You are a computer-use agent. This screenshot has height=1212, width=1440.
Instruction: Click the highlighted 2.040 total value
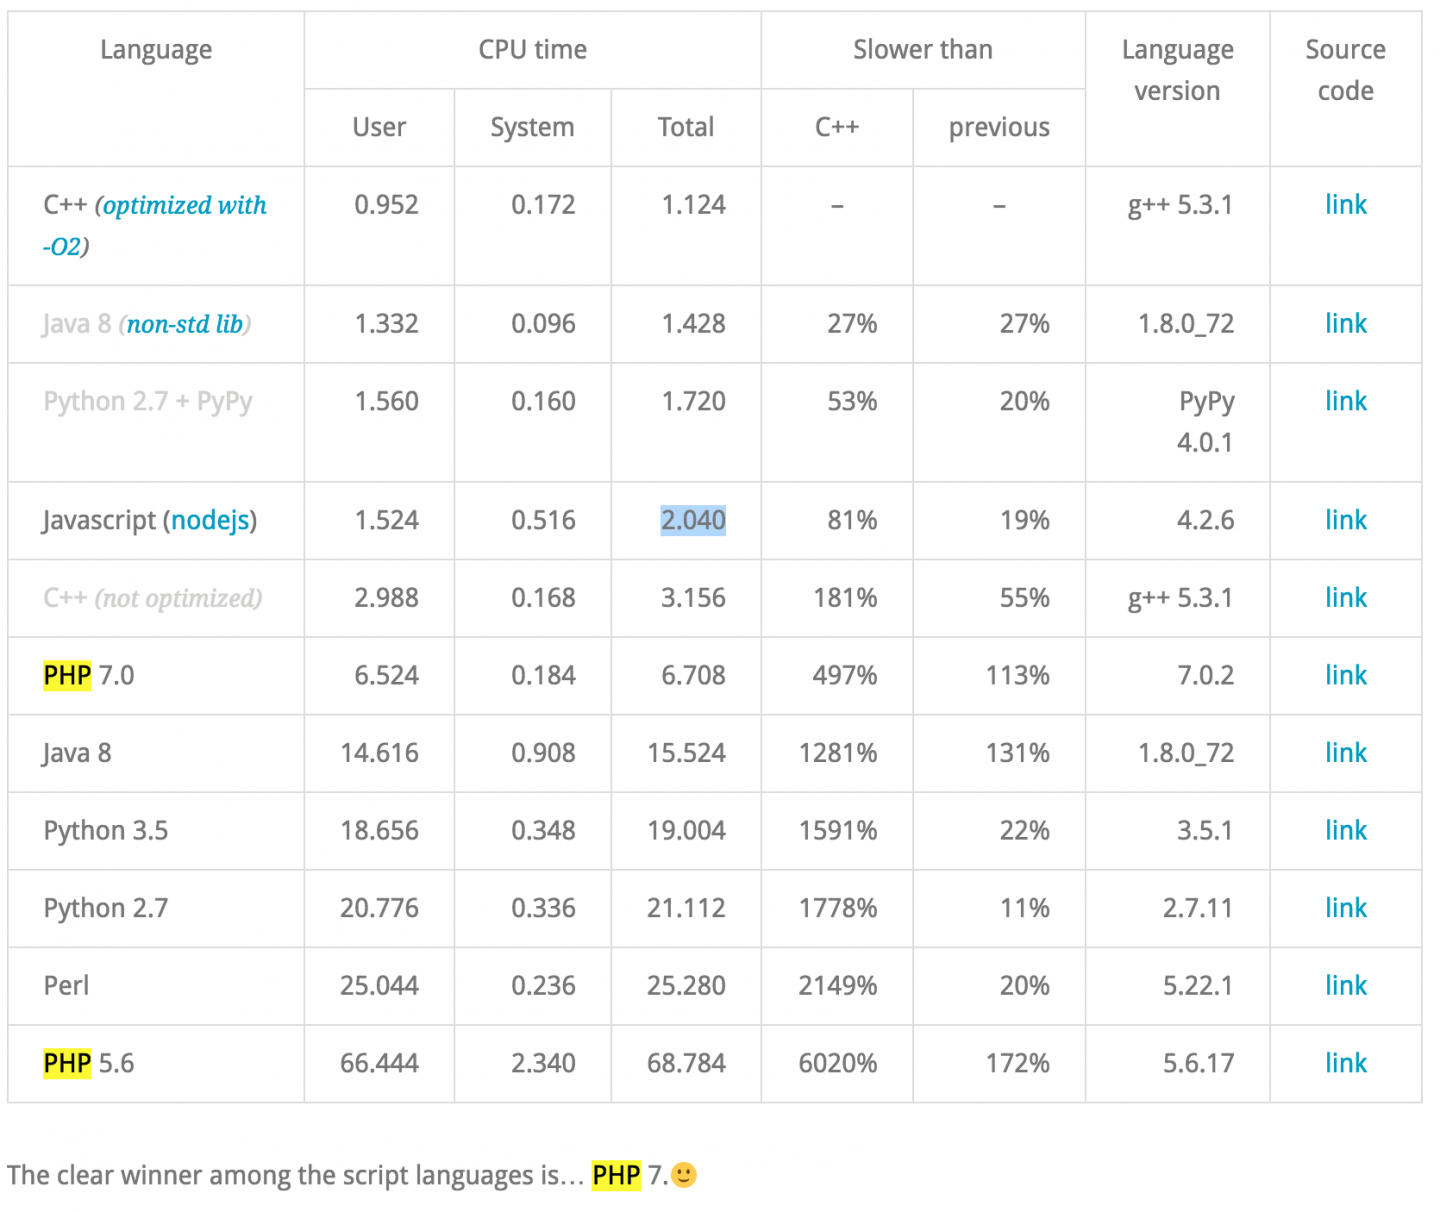click(x=693, y=520)
